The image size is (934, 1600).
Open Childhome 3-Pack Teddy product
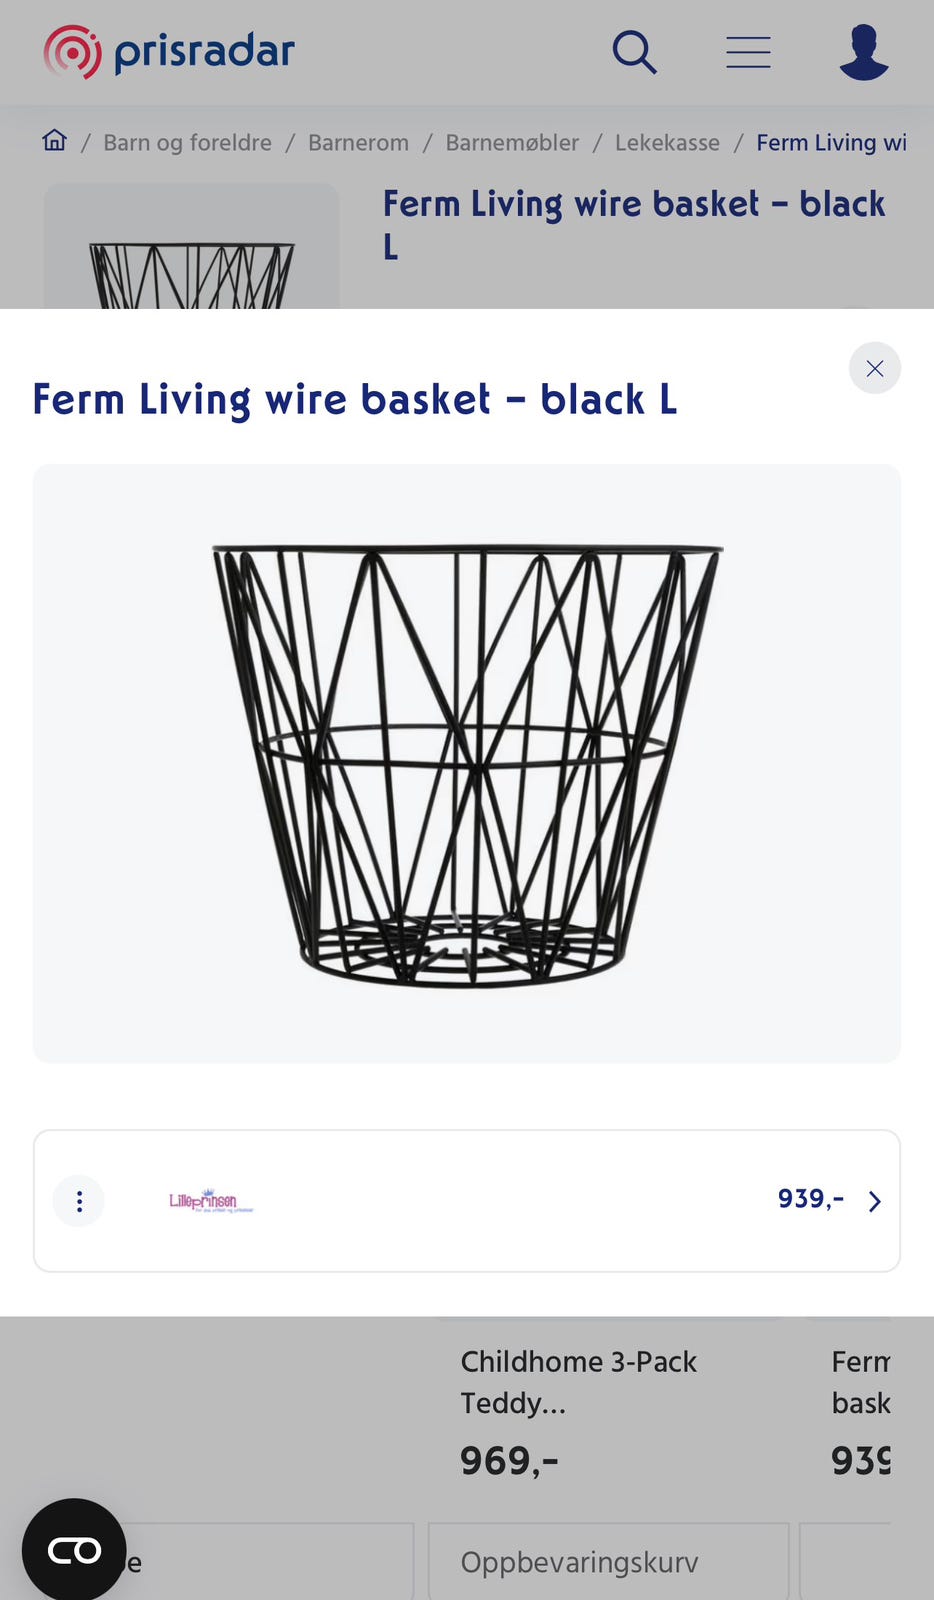(x=578, y=1382)
